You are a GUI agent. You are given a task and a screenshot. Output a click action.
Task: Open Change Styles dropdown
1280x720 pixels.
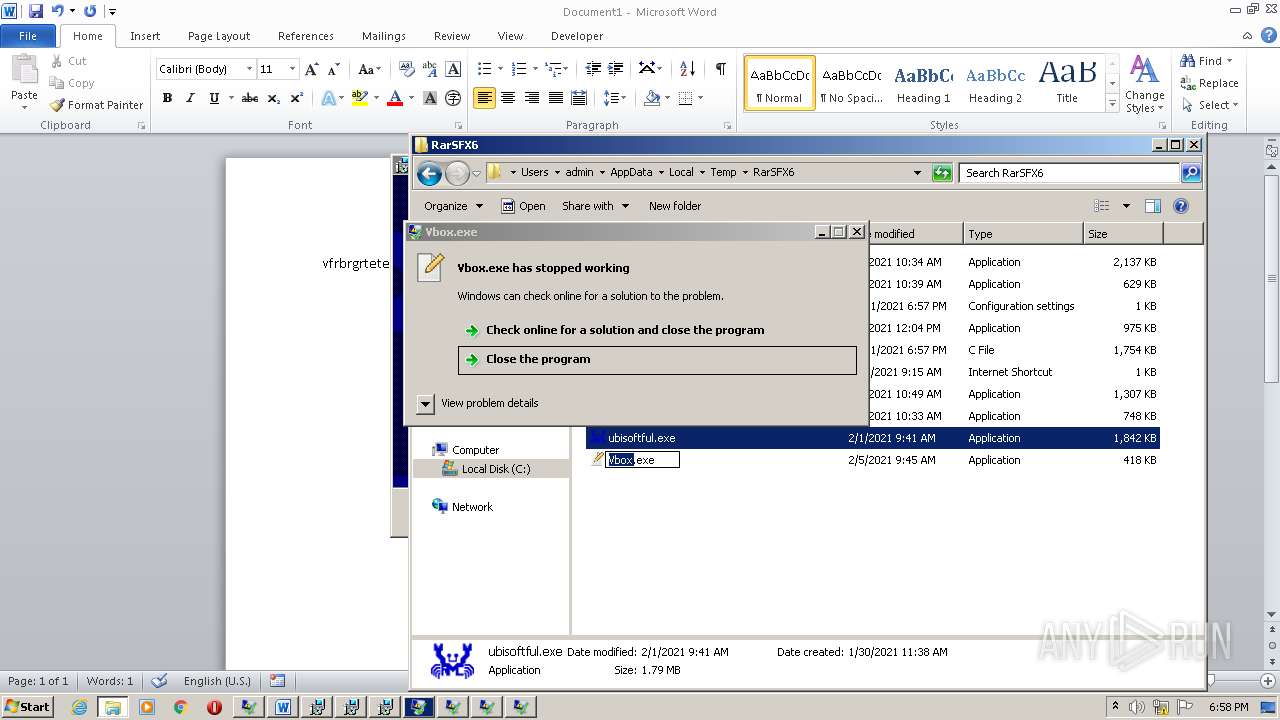click(x=1145, y=85)
